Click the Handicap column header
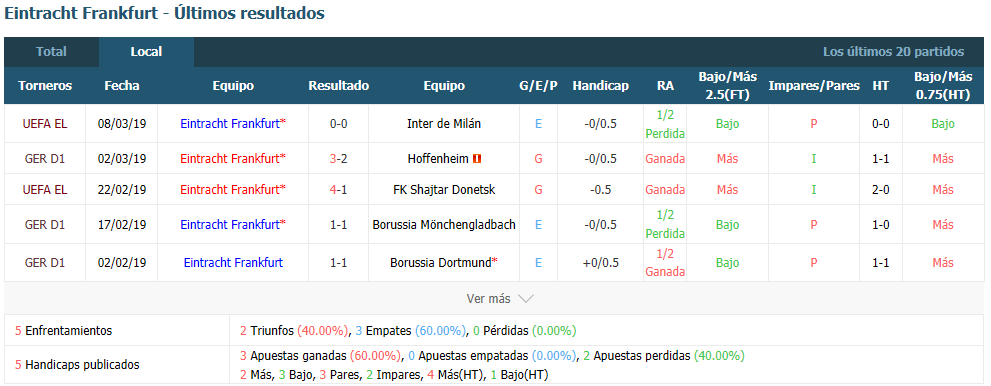991x386 pixels. coord(600,86)
